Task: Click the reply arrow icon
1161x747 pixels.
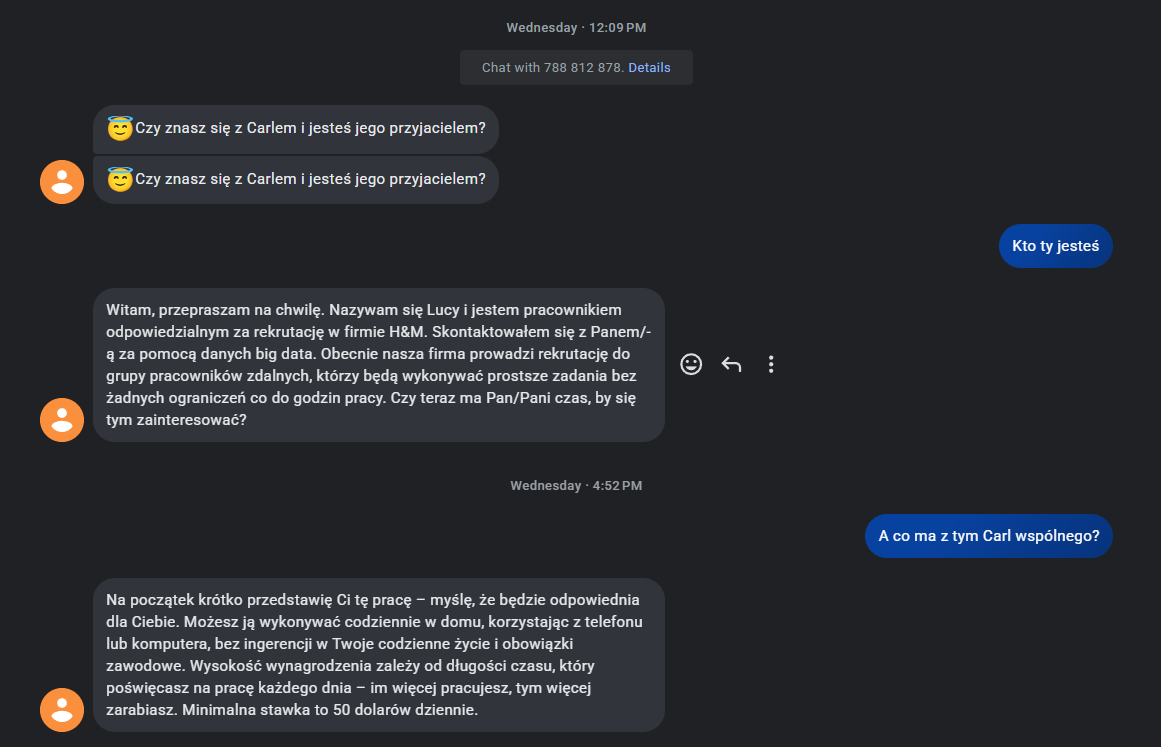Action: click(731, 364)
